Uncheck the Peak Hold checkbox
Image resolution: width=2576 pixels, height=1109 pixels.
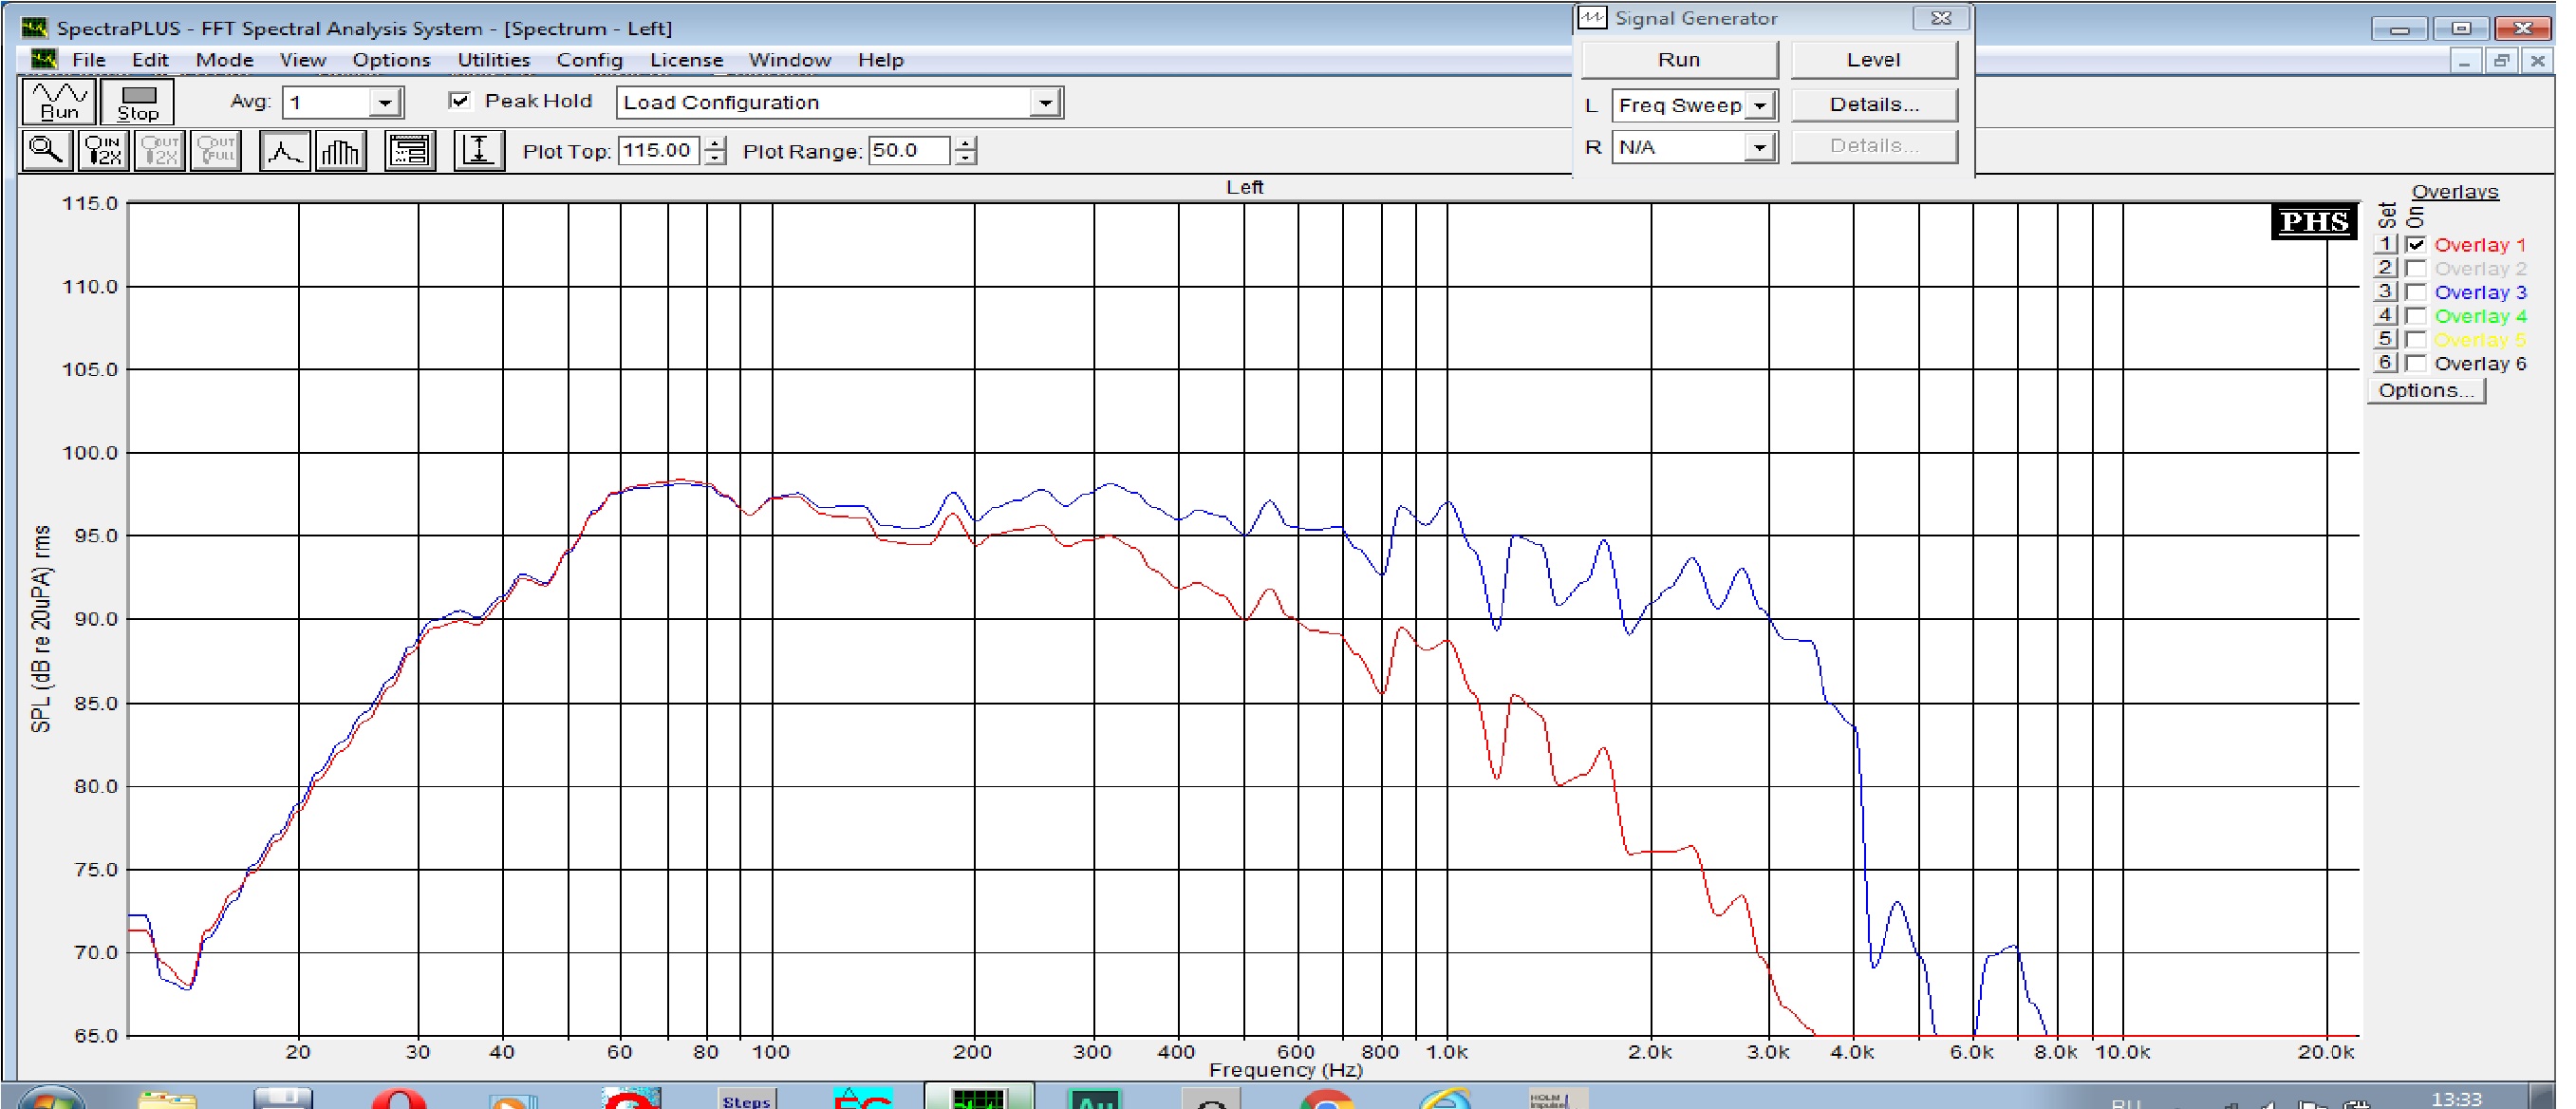click(459, 101)
